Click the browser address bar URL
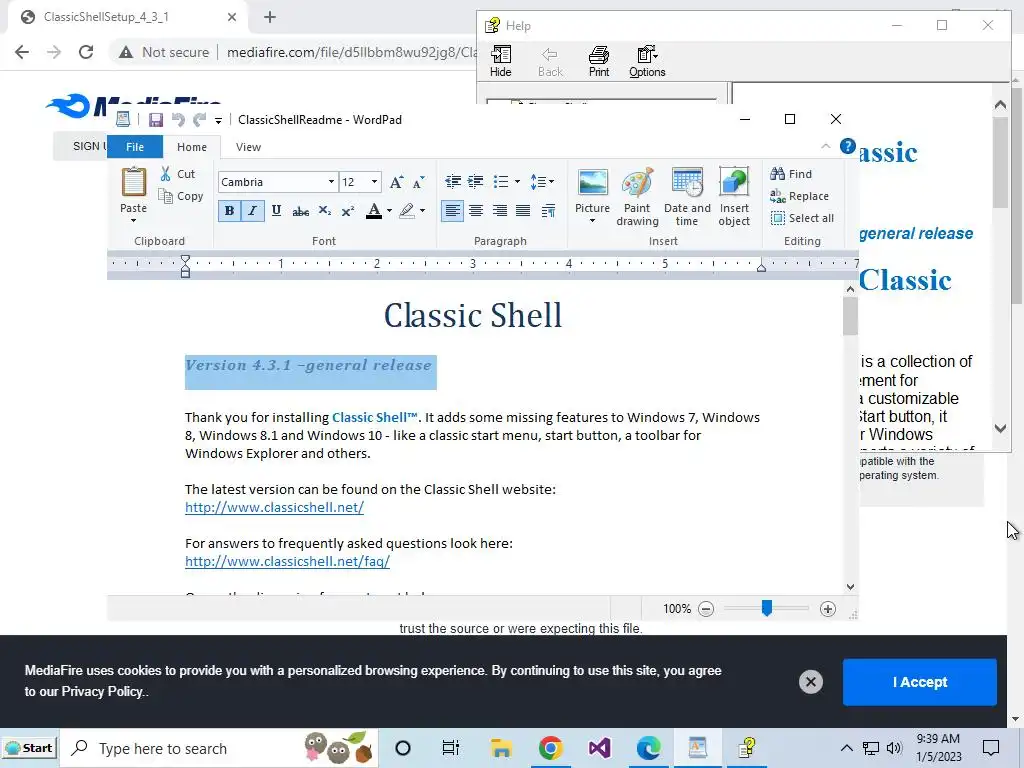Screen dimensions: 1024x768 pyautogui.click(x=351, y=52)
